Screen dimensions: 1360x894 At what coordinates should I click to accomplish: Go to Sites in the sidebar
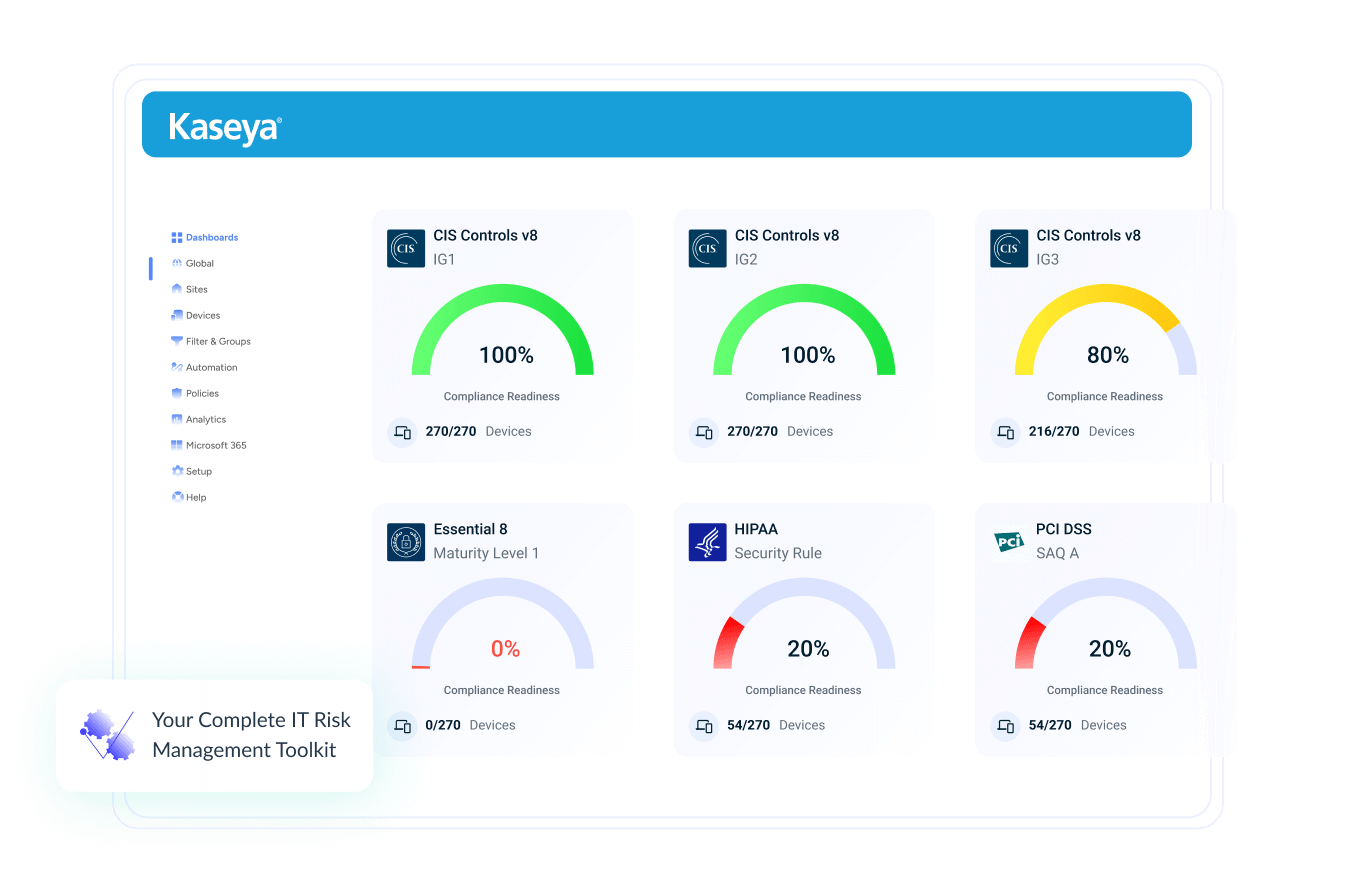(x=190, y=290)
